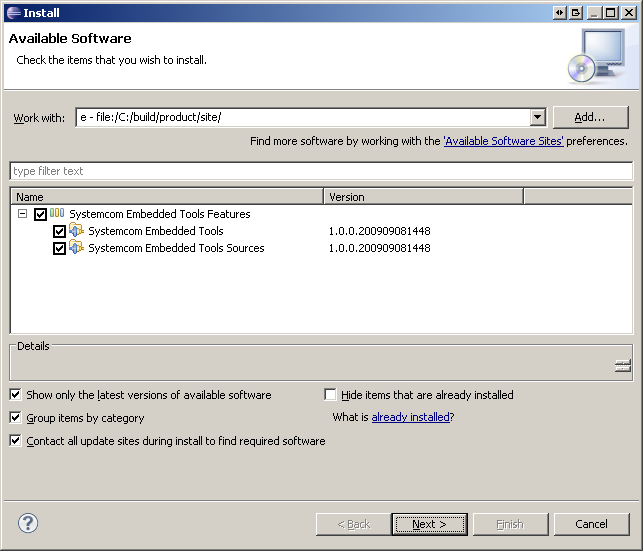Select the Systemcom Embedded Tools Features row text
The height and width of the screenshot is (551, 643).
160,214
